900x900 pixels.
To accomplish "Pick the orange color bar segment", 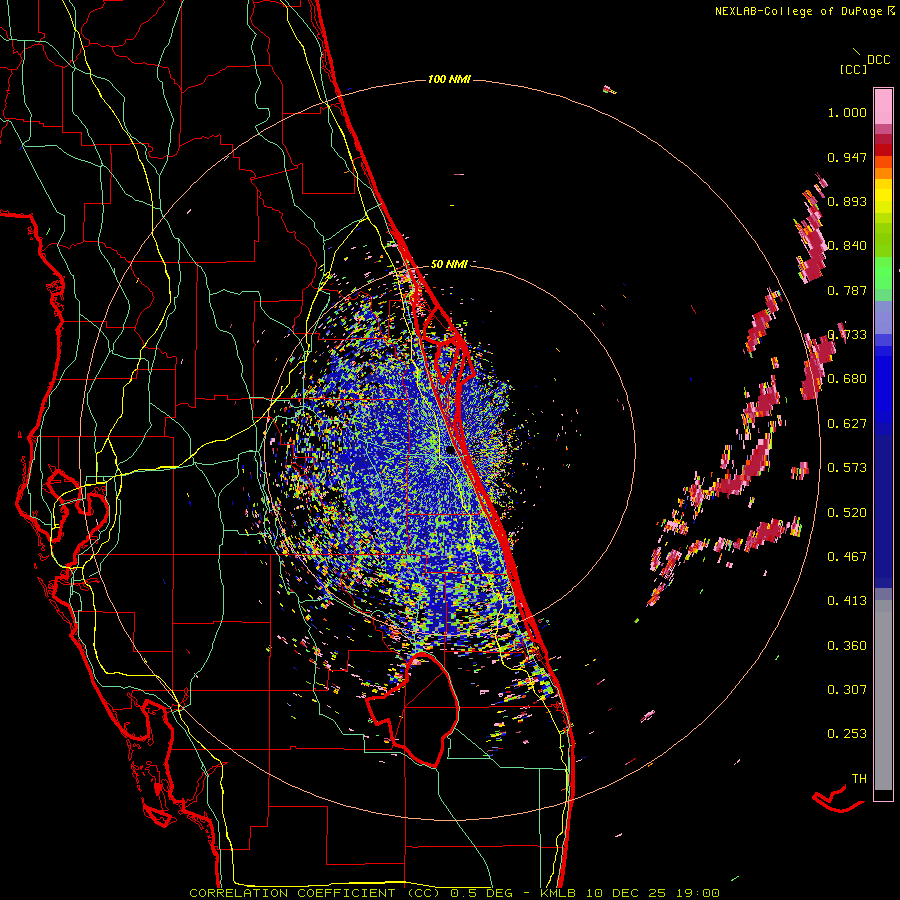I will pyautogui.click(x=883, y=173).
